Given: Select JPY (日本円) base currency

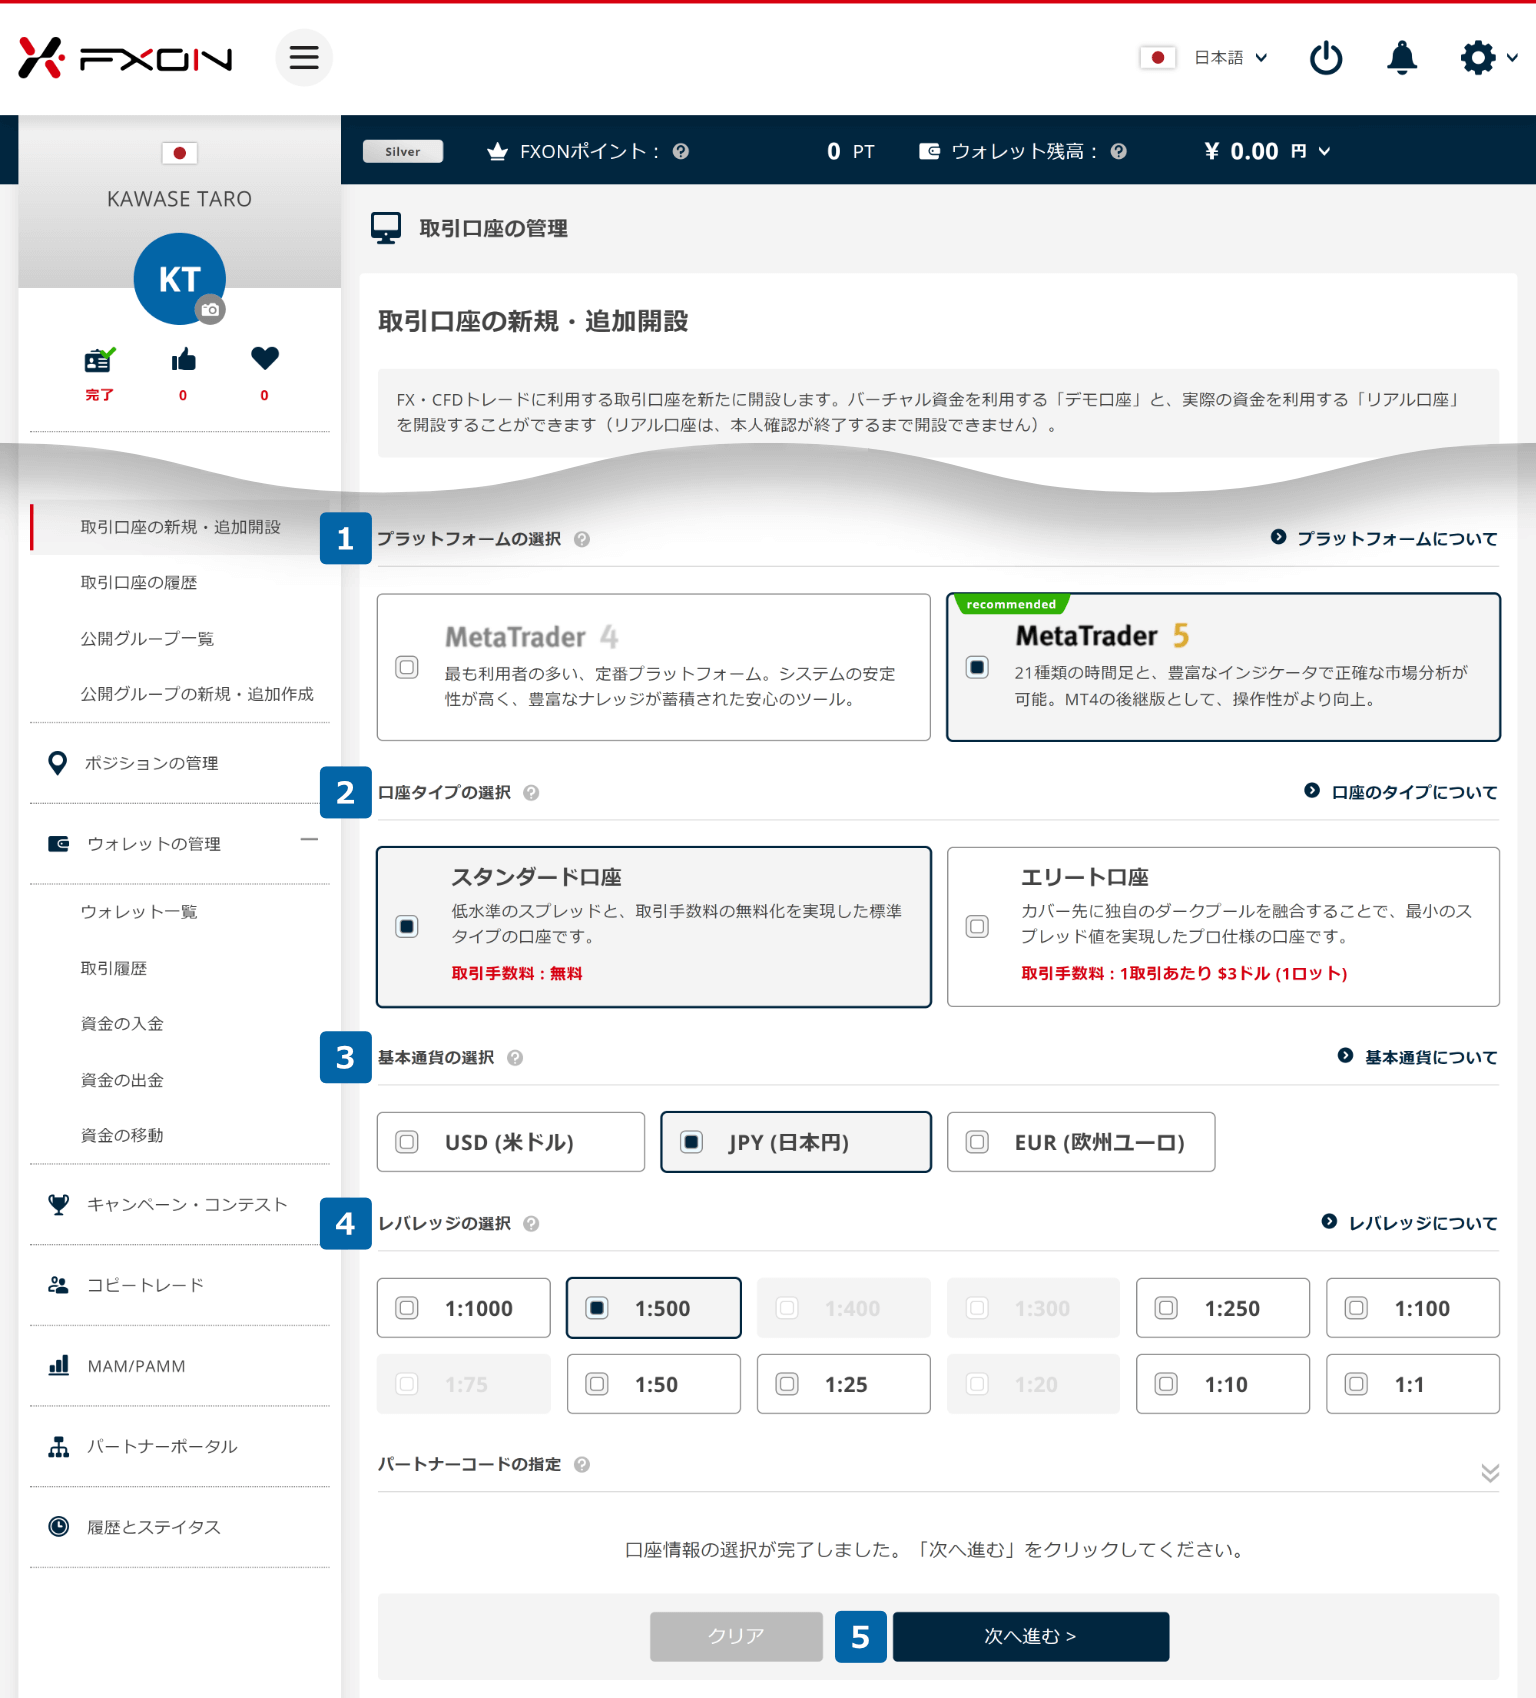Looking at the screenshot, I should coord(796,1142).
